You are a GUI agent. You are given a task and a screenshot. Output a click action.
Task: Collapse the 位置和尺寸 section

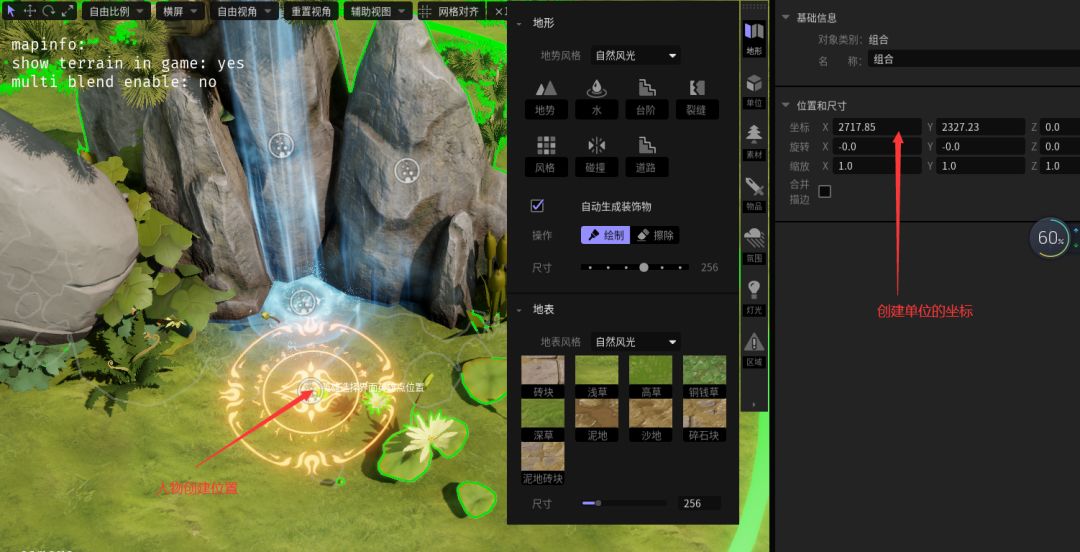point(786,105)
